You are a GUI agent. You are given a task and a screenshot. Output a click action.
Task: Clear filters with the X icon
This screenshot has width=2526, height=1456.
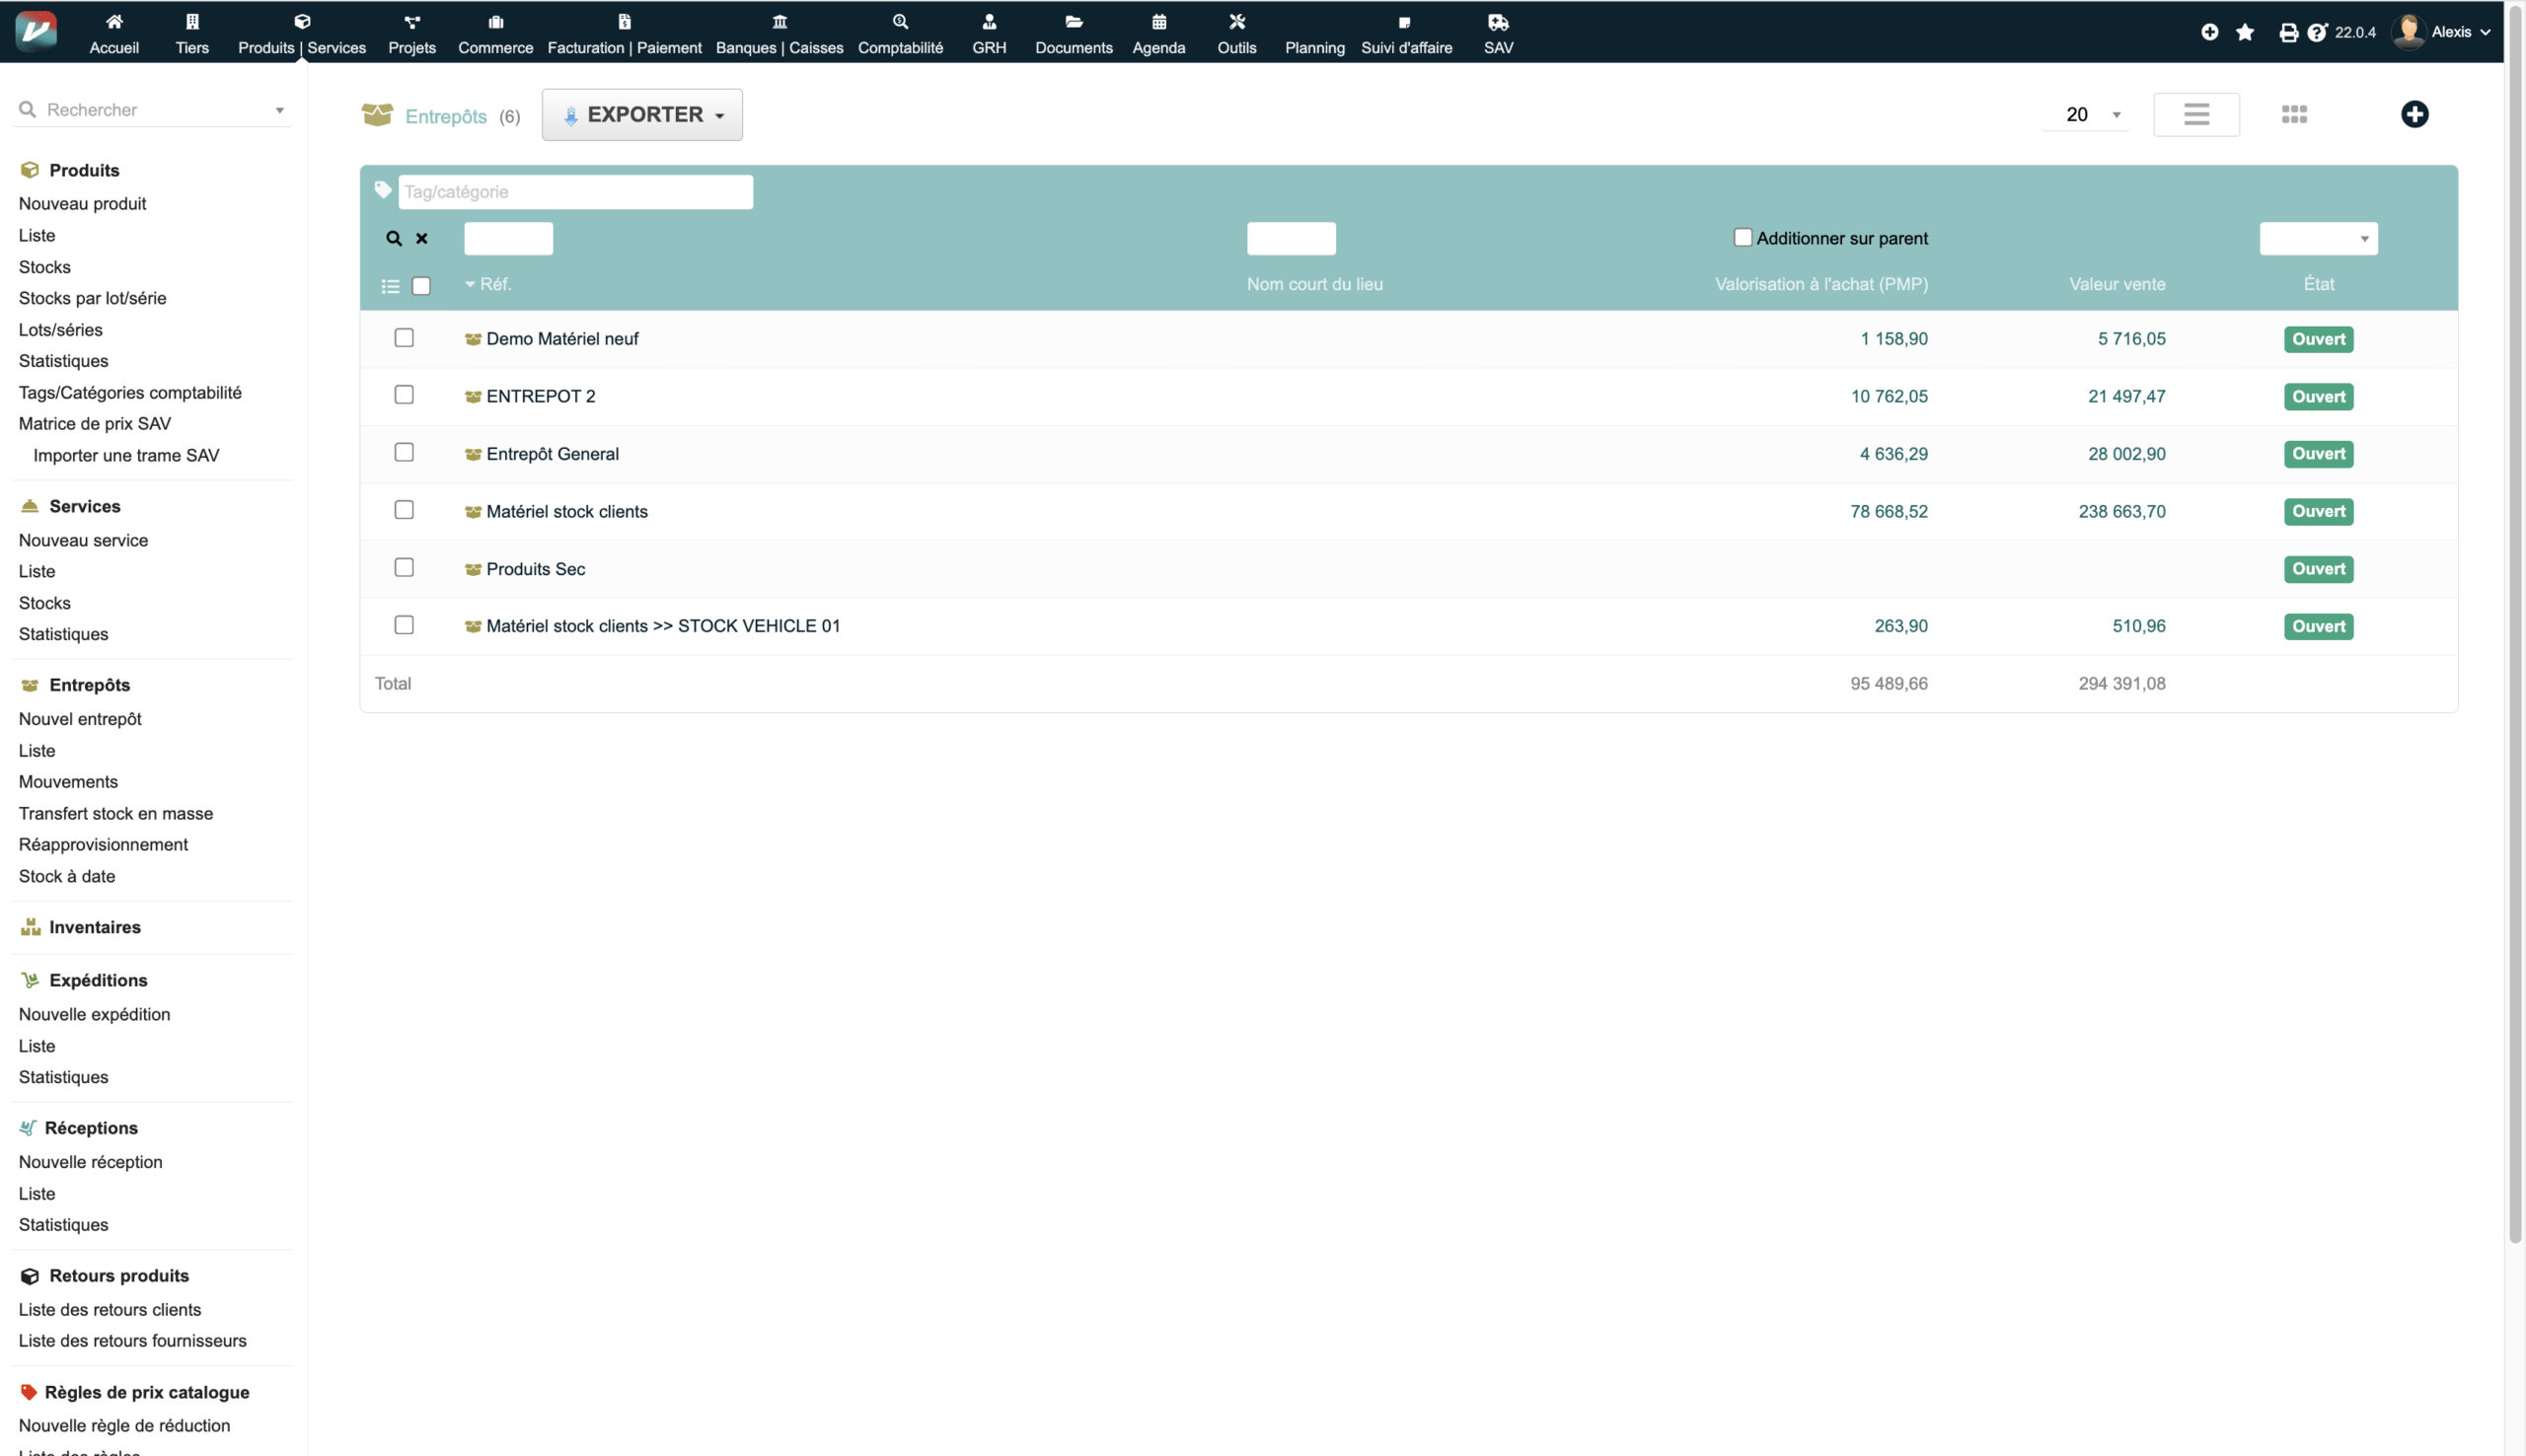coord(422,238)
